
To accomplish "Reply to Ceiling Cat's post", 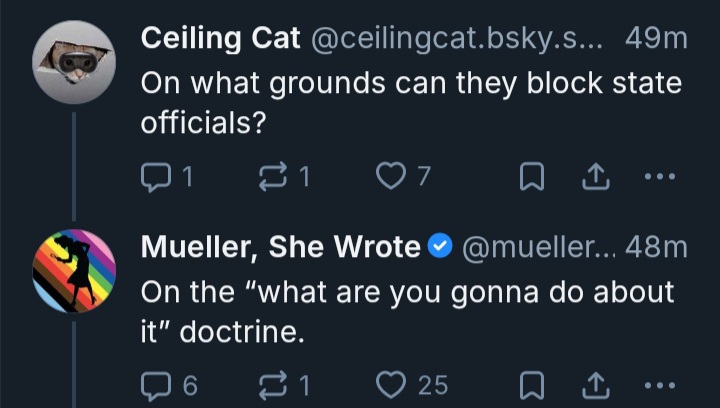I will click(157, 178).
